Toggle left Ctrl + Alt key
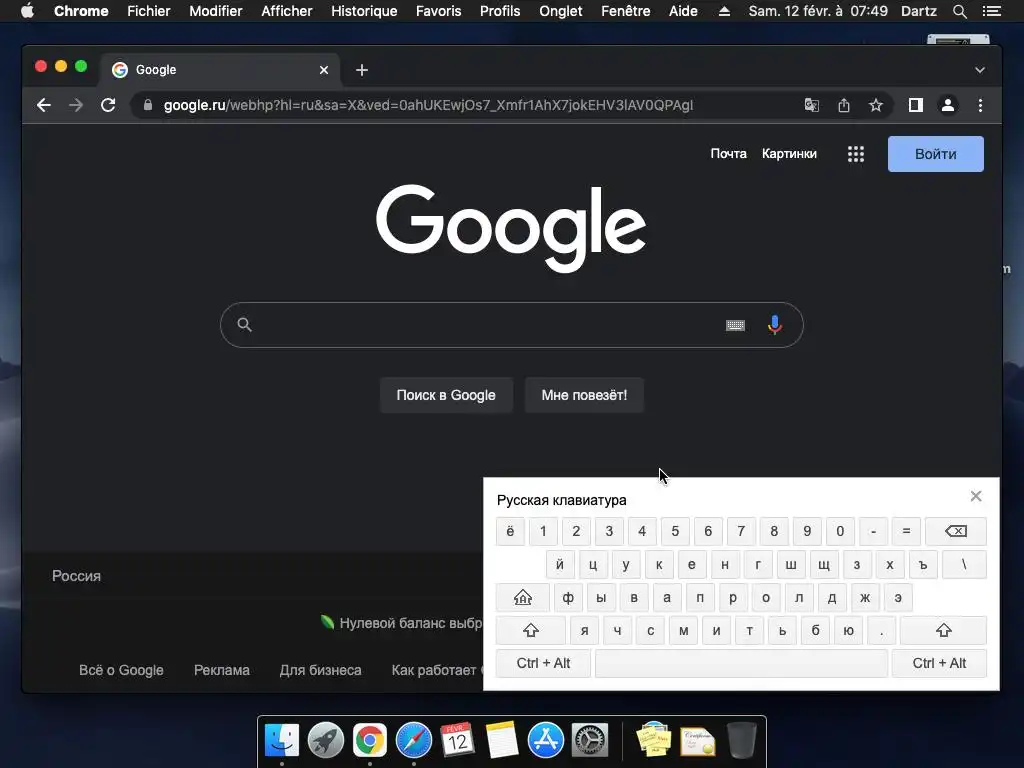Viewport: 1024px width, 768px height. point(543,664)
